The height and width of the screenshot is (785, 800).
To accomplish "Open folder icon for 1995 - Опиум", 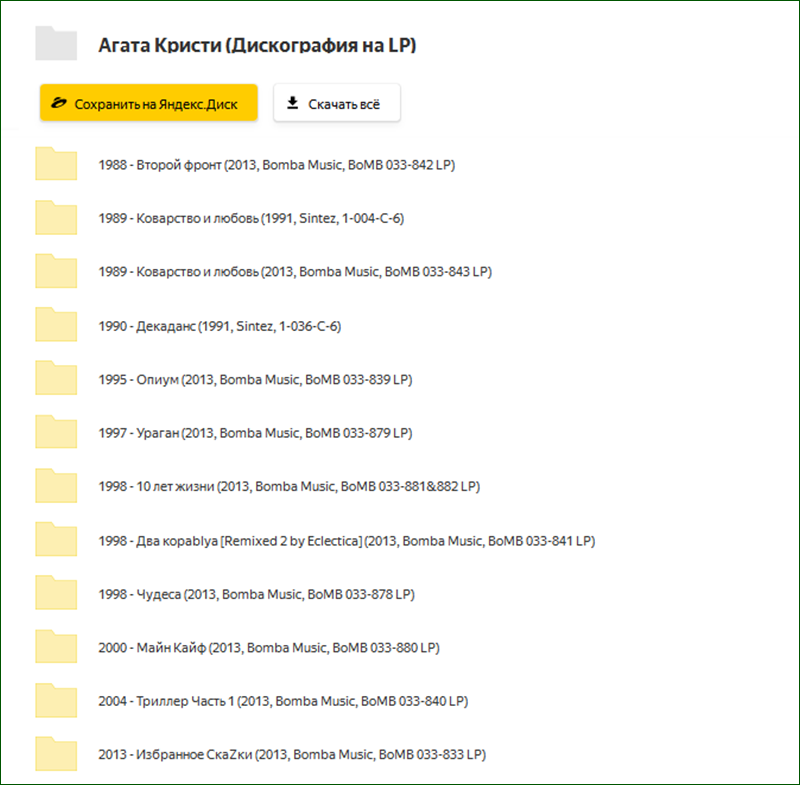I will (x=56, y=378).
